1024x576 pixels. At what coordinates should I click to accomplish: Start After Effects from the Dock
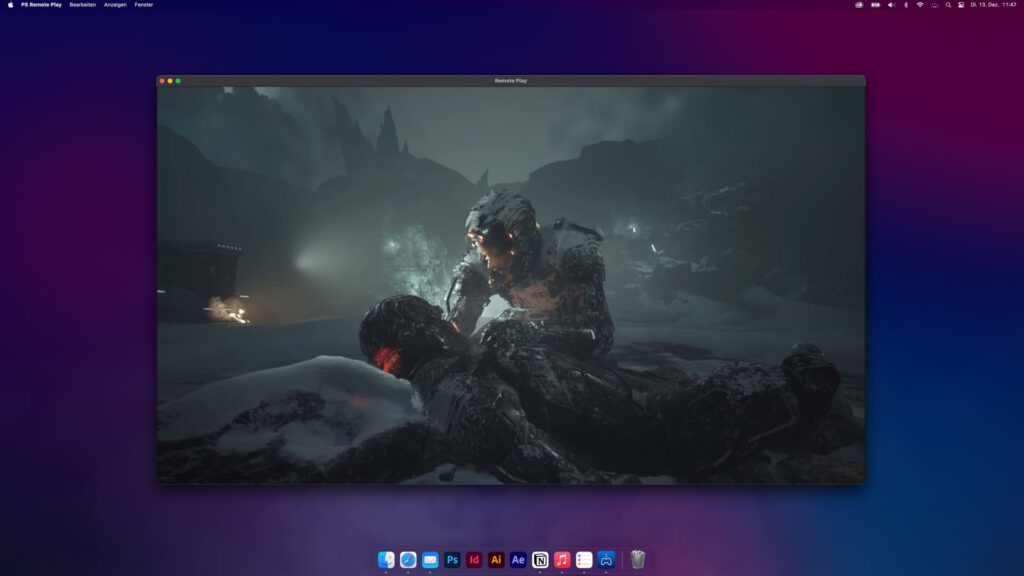click(518, 561)
